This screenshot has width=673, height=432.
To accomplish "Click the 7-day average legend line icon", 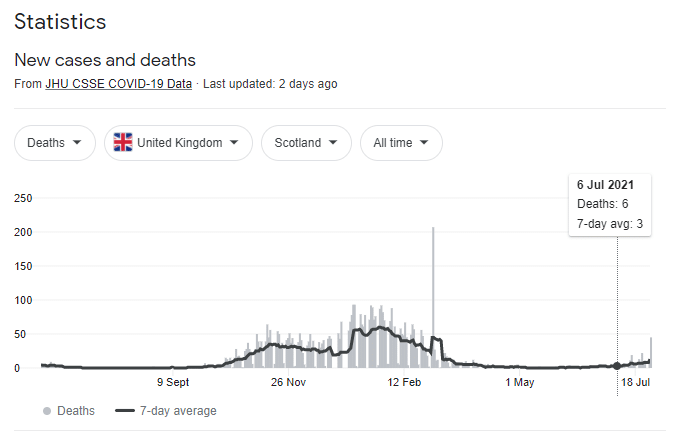I will [125, 411].
